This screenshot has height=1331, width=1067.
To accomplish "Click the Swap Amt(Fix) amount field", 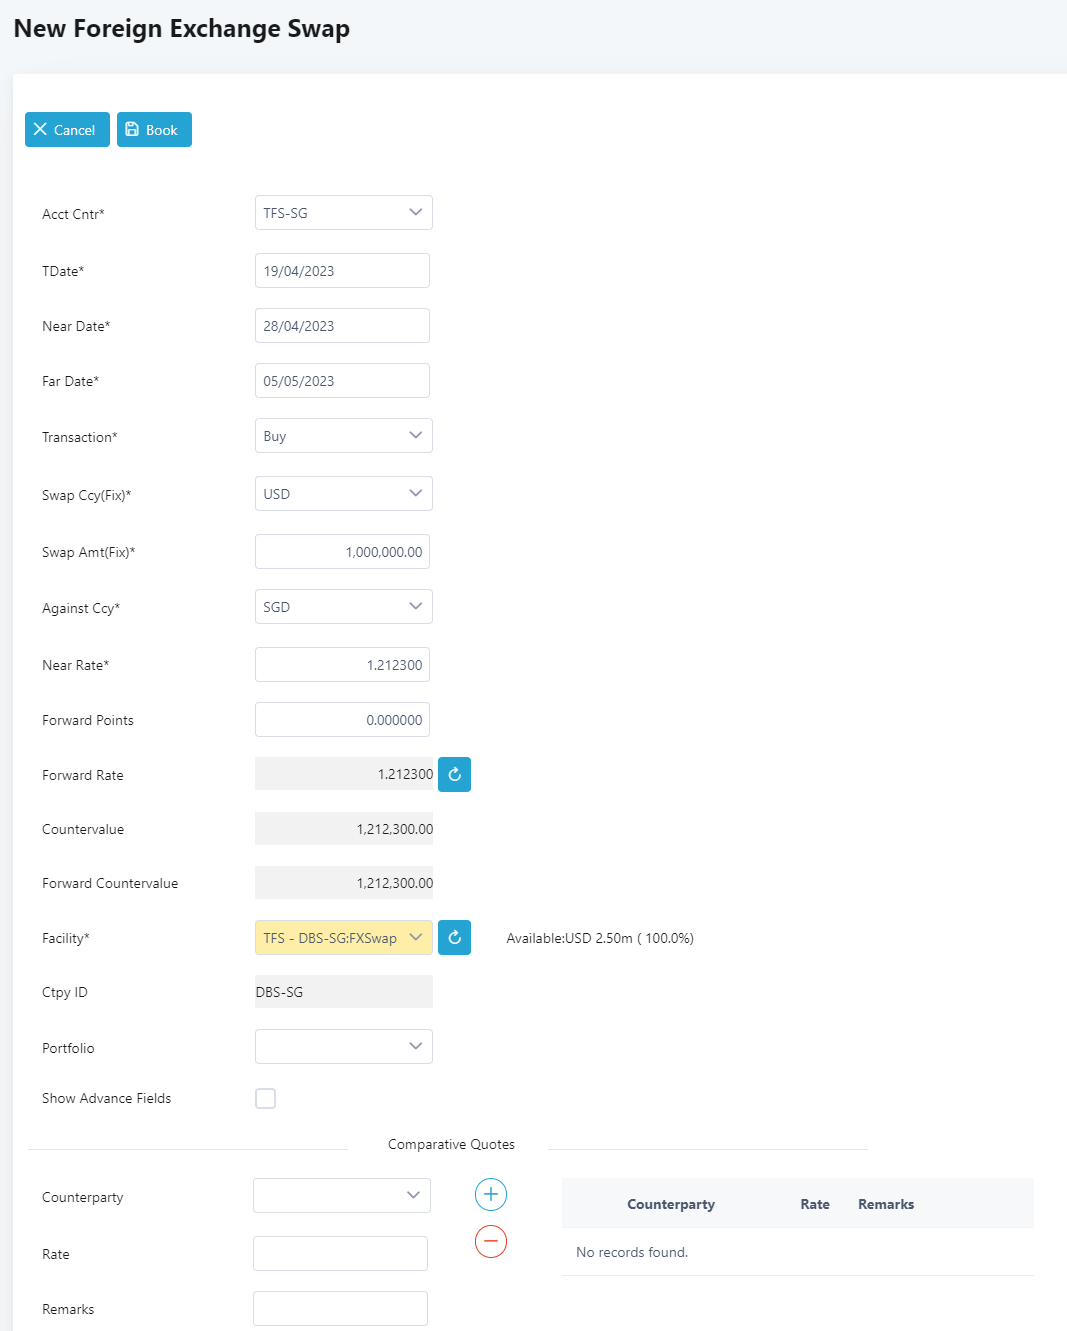I will [x=342, y=552].
